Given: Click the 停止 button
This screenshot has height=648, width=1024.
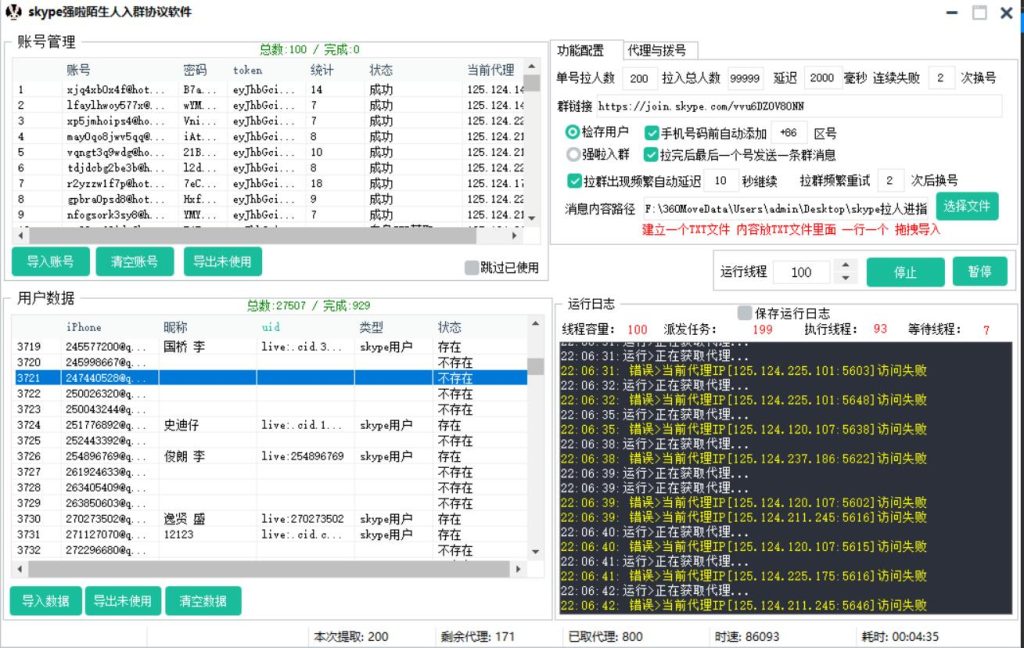Looking at the screenshot, I should (904, 273).
